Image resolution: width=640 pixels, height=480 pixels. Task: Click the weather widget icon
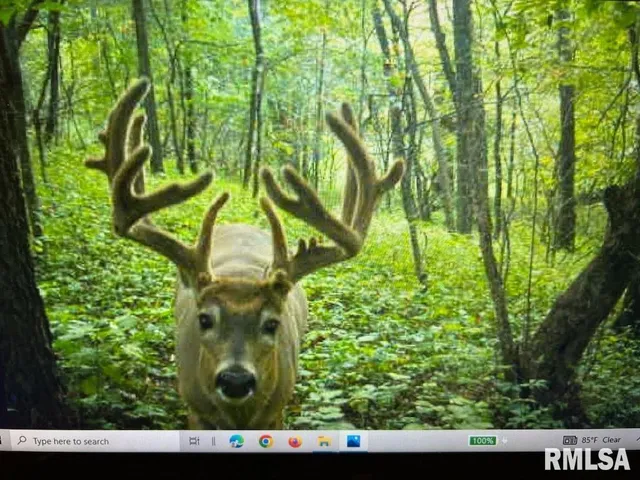coord(569,440)
